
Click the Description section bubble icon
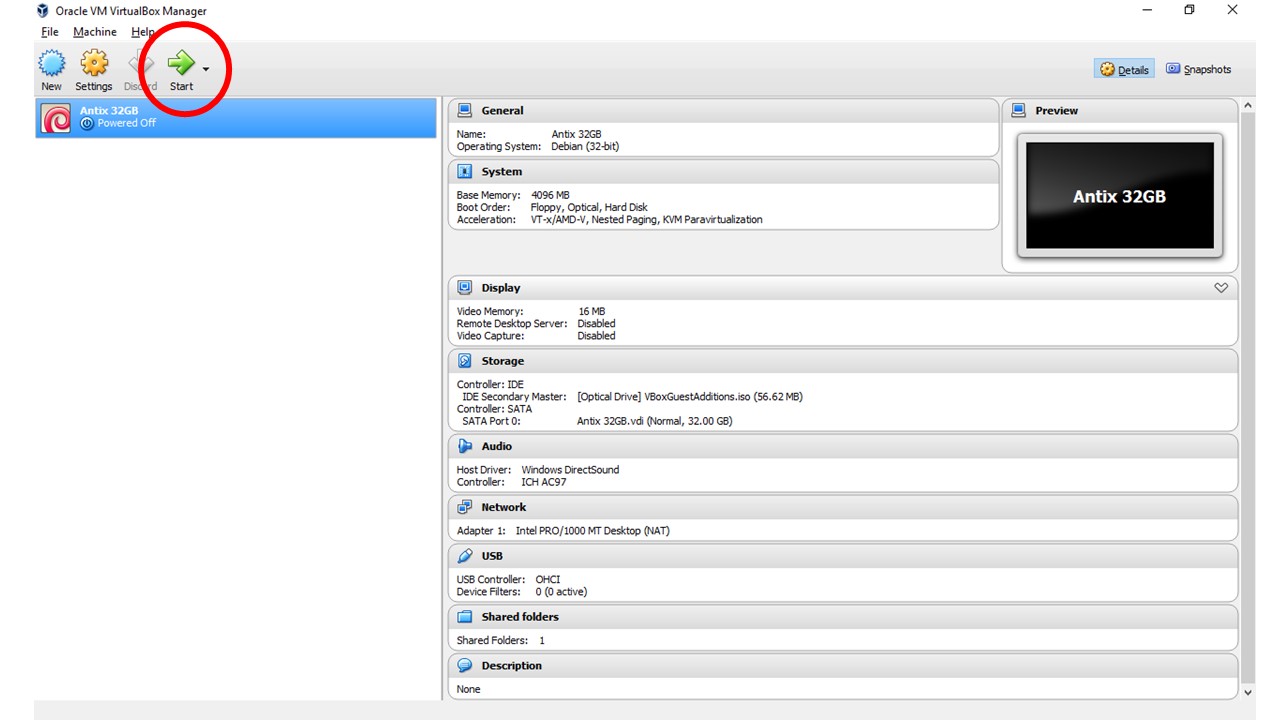click(x=465, y=665)
